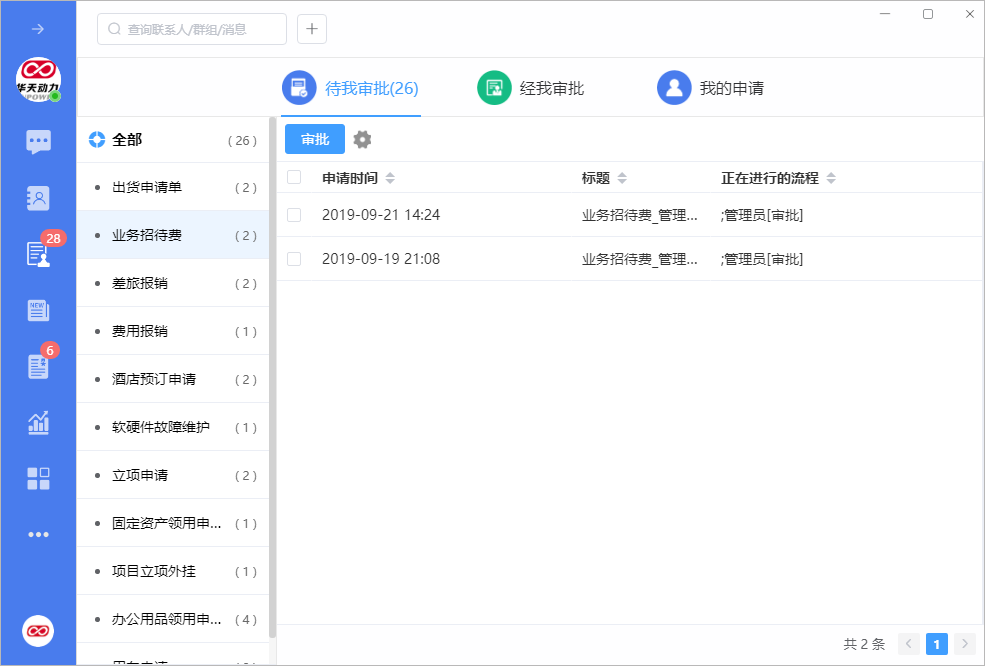Check the checkbox for the 2019-09-21 request

click(x=293, y=214)
